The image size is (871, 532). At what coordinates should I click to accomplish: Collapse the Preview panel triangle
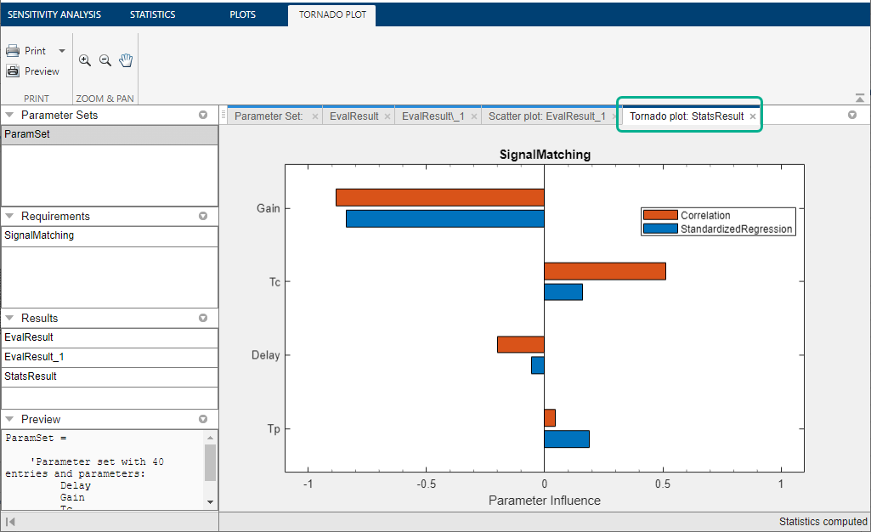pos(9,419)
